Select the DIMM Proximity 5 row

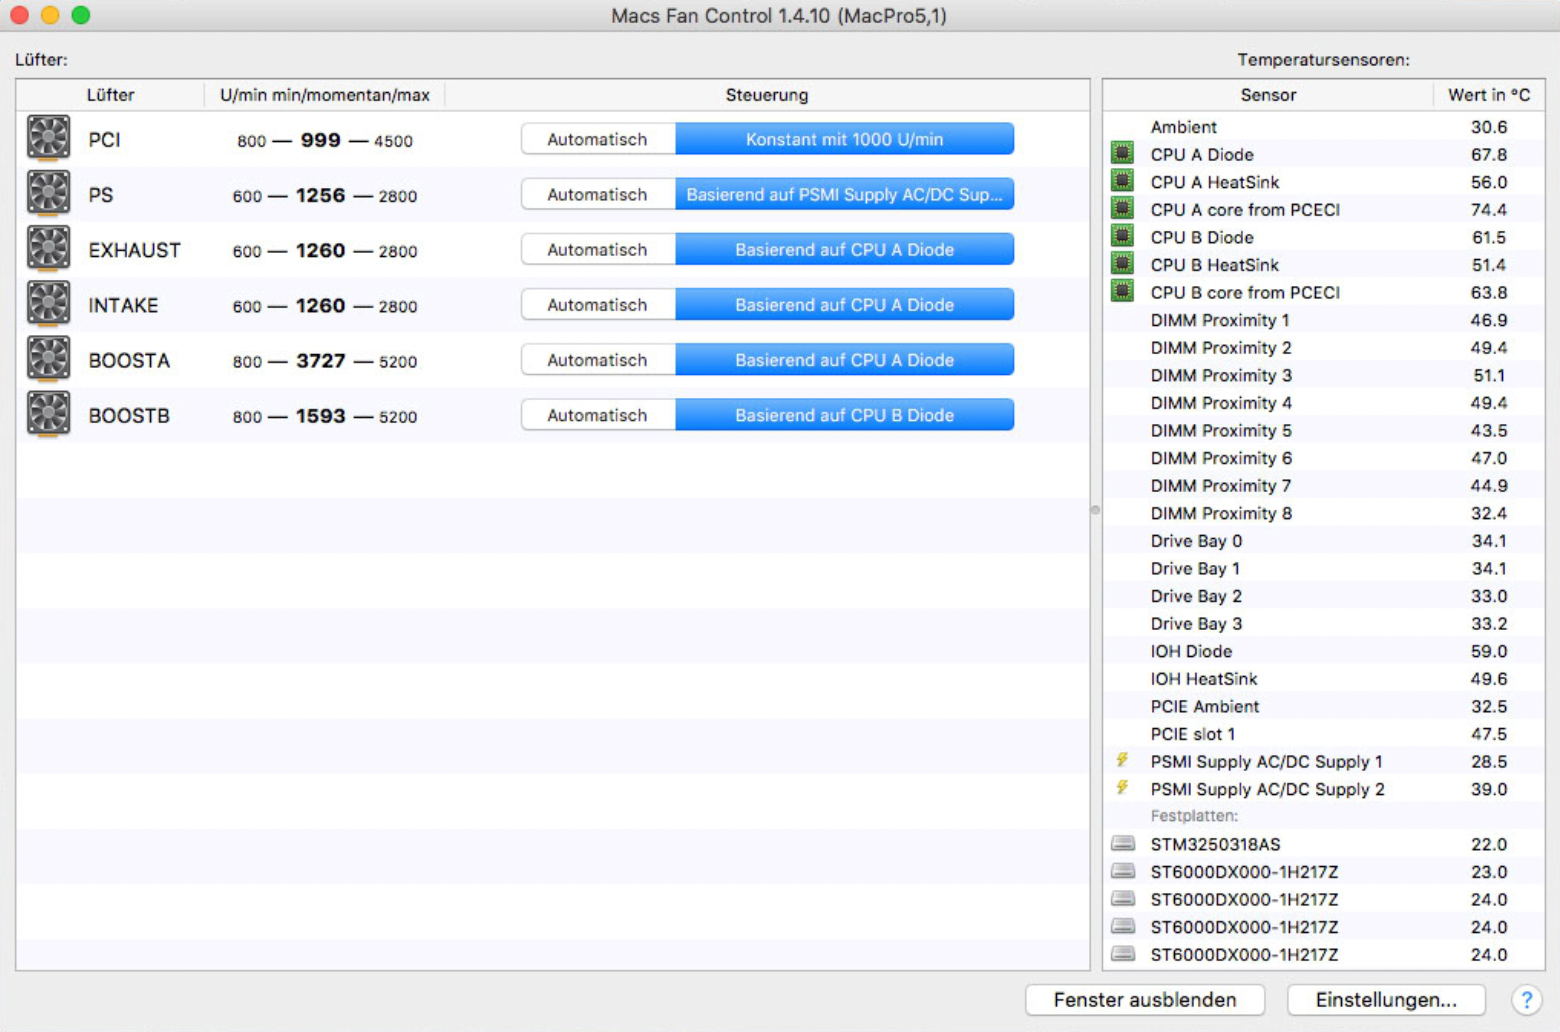tap(1324, 429)
